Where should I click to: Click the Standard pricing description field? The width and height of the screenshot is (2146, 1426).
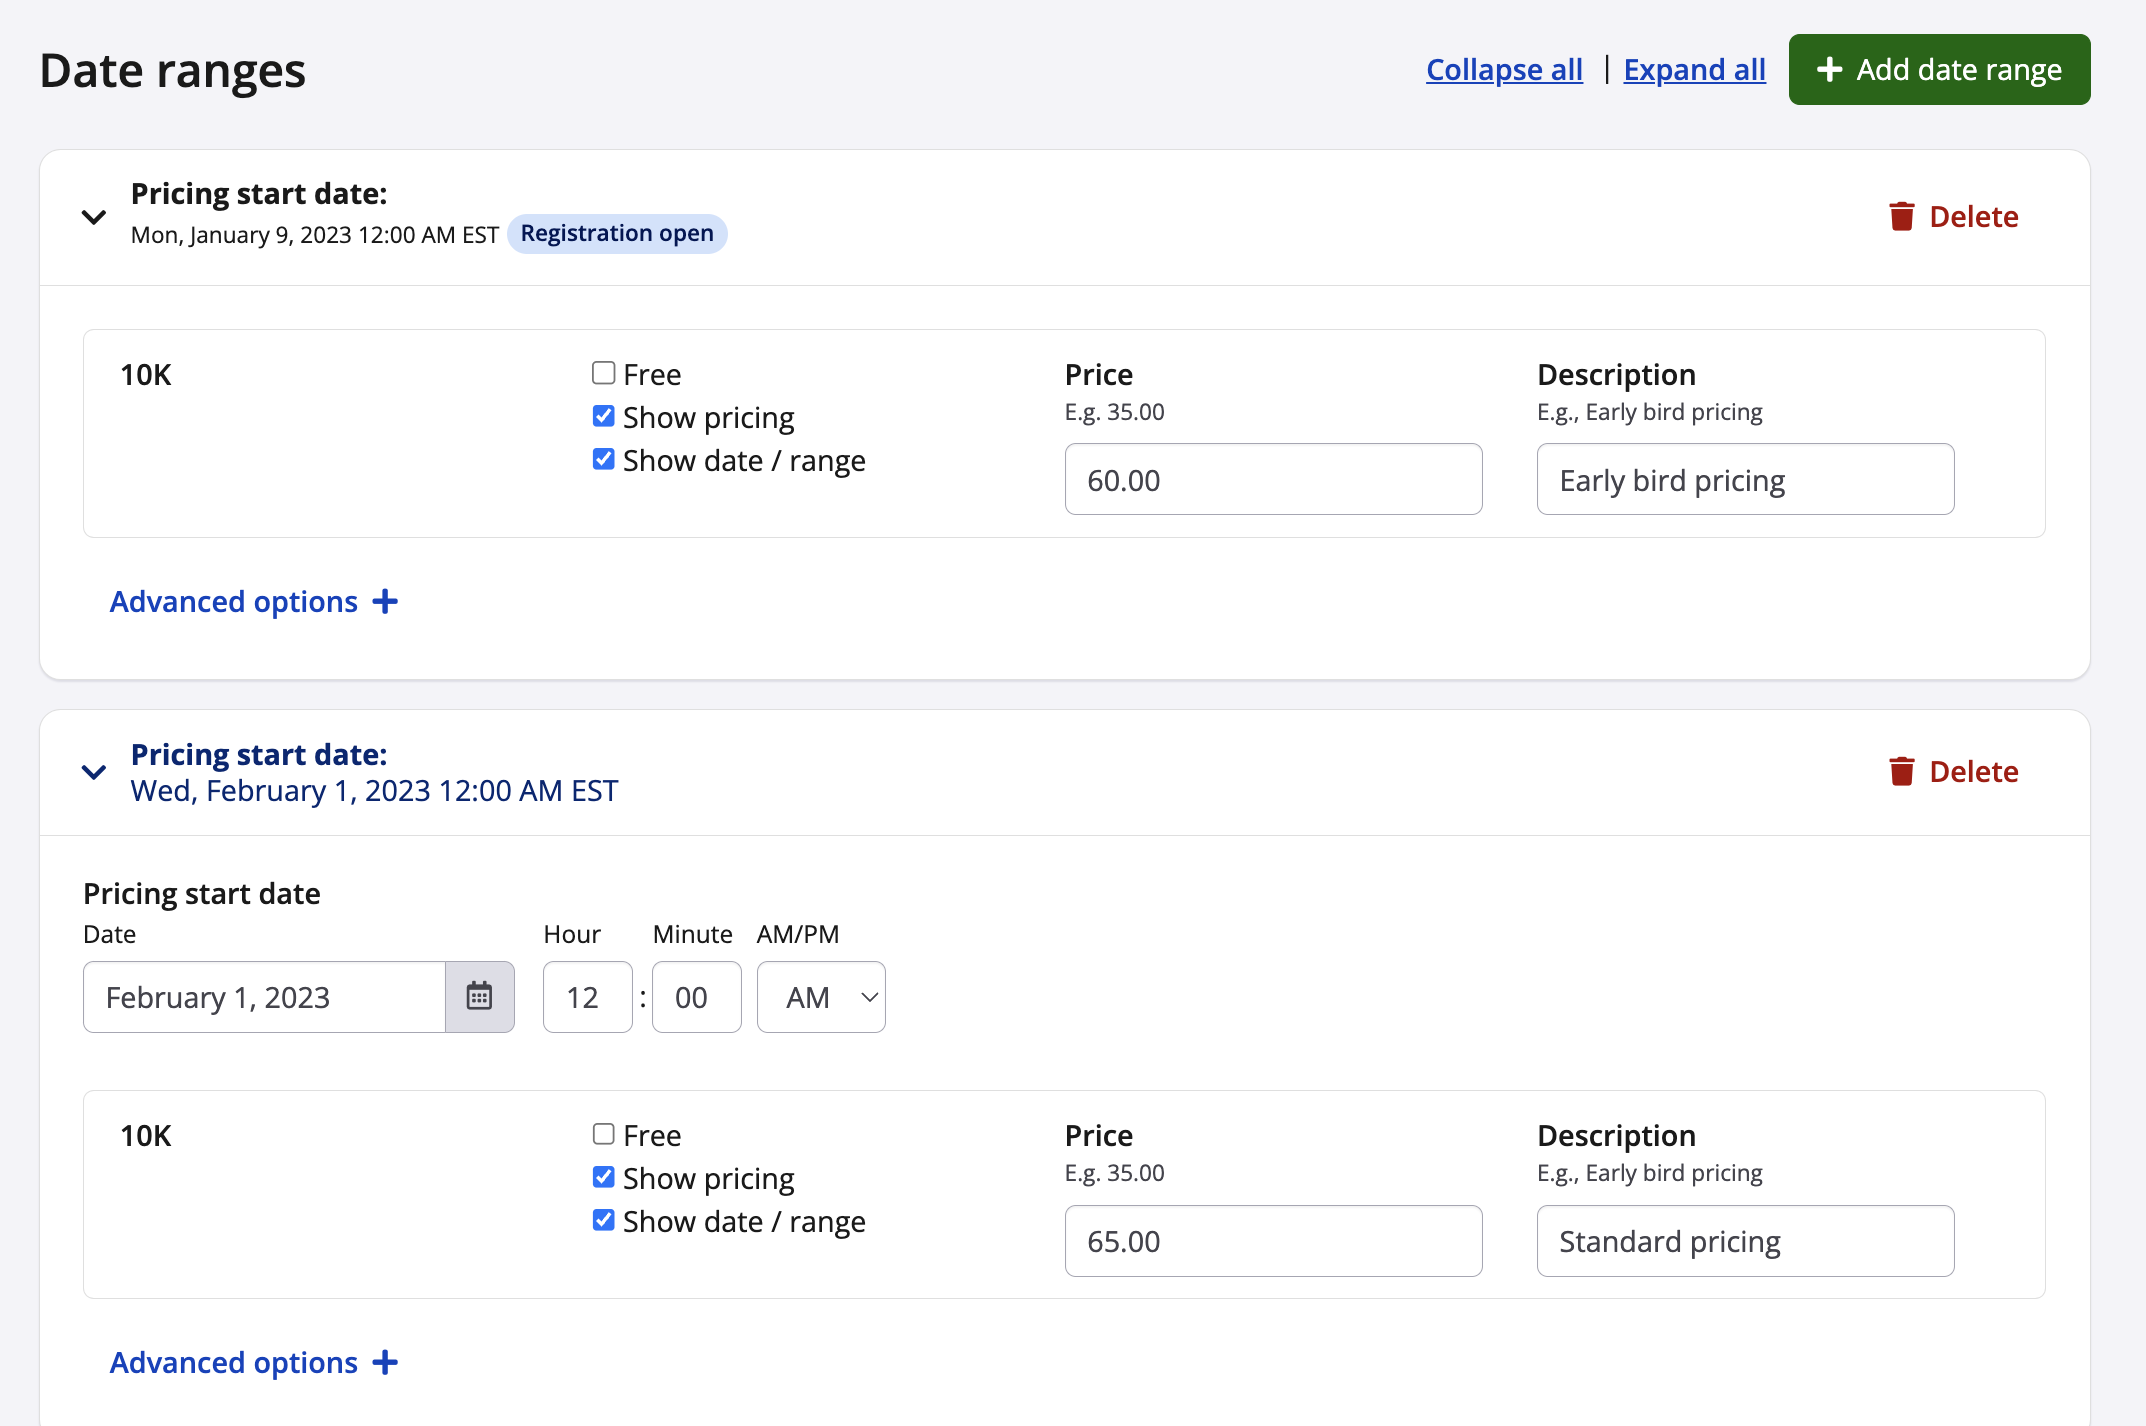tap(1744, 1241)
